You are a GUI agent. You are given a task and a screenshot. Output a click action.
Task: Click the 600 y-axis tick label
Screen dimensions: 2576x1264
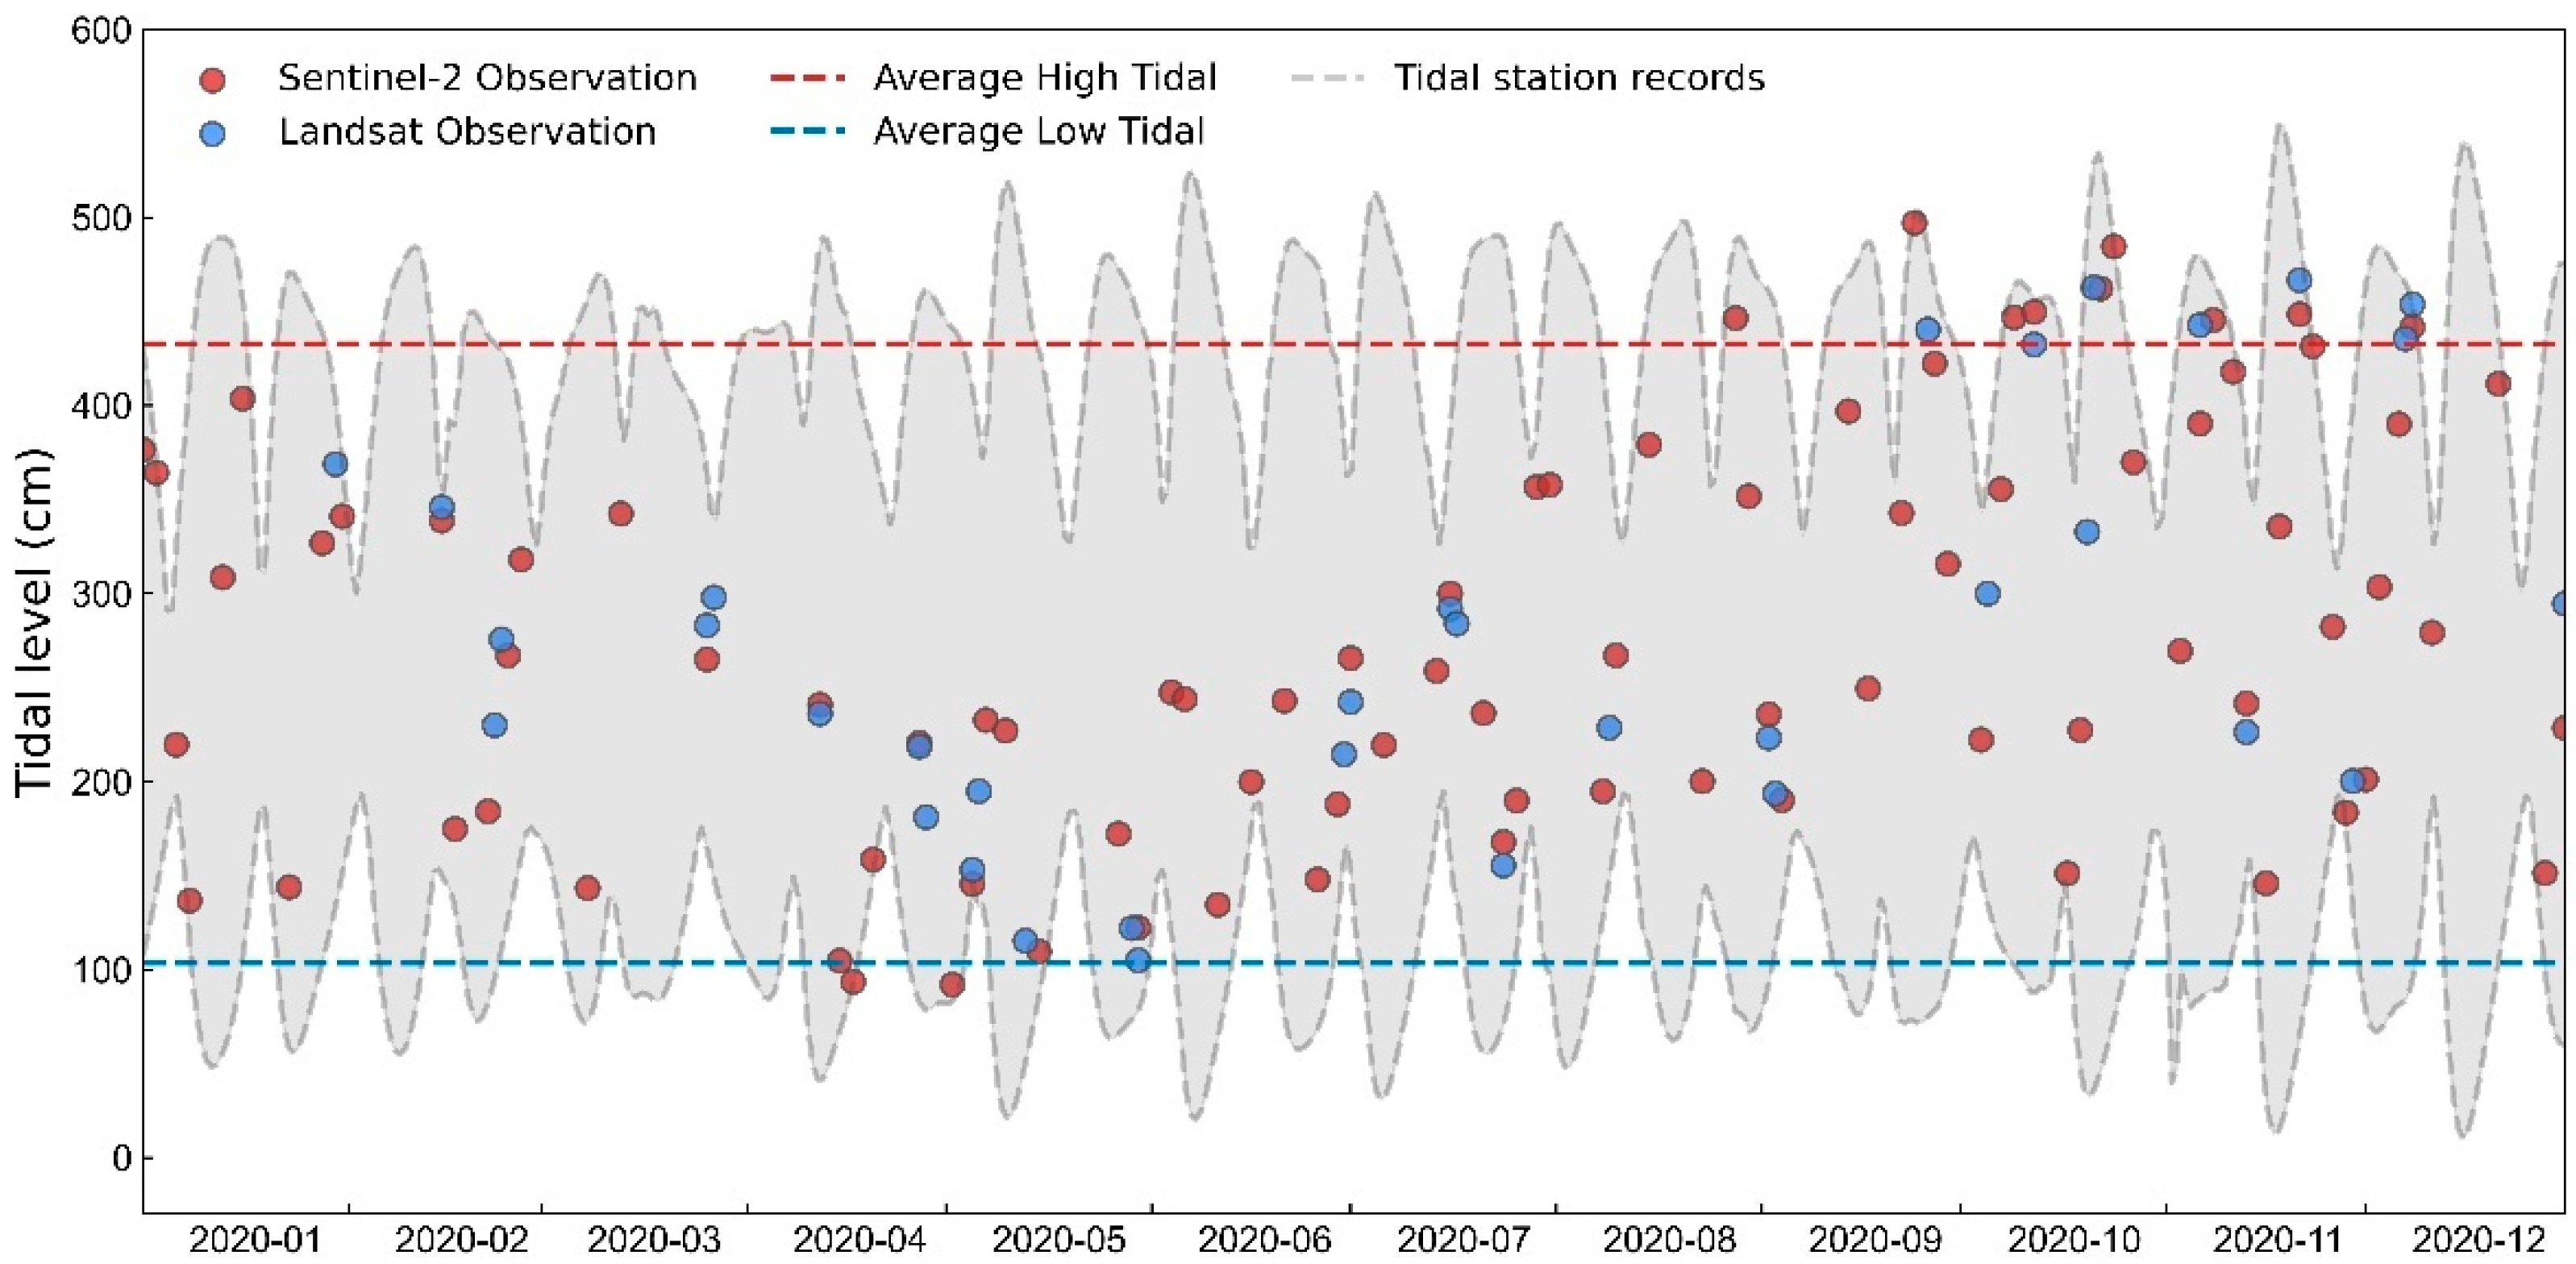pyautogui.click(x=101, y=31)
